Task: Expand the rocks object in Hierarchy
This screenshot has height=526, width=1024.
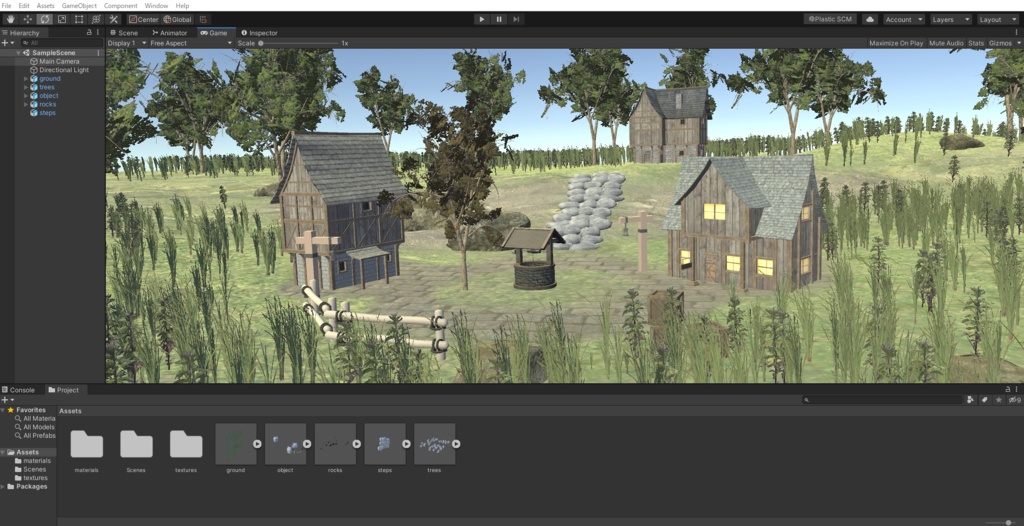Action: click(x=26, y=104)
